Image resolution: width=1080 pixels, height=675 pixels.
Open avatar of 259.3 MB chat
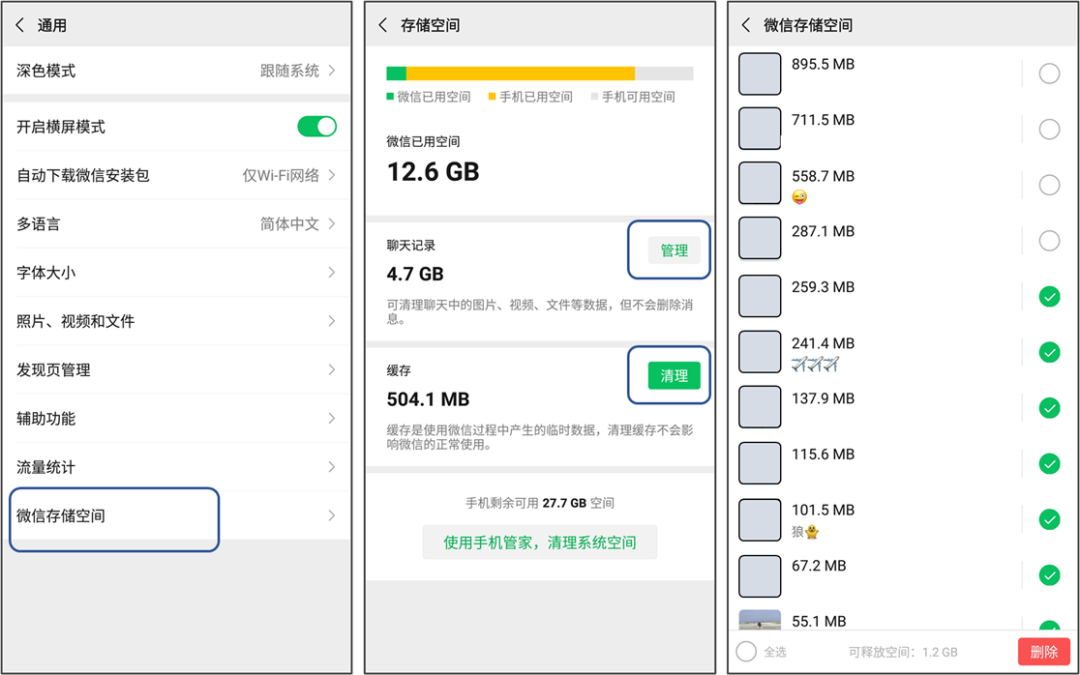click(x=760, y=296)
